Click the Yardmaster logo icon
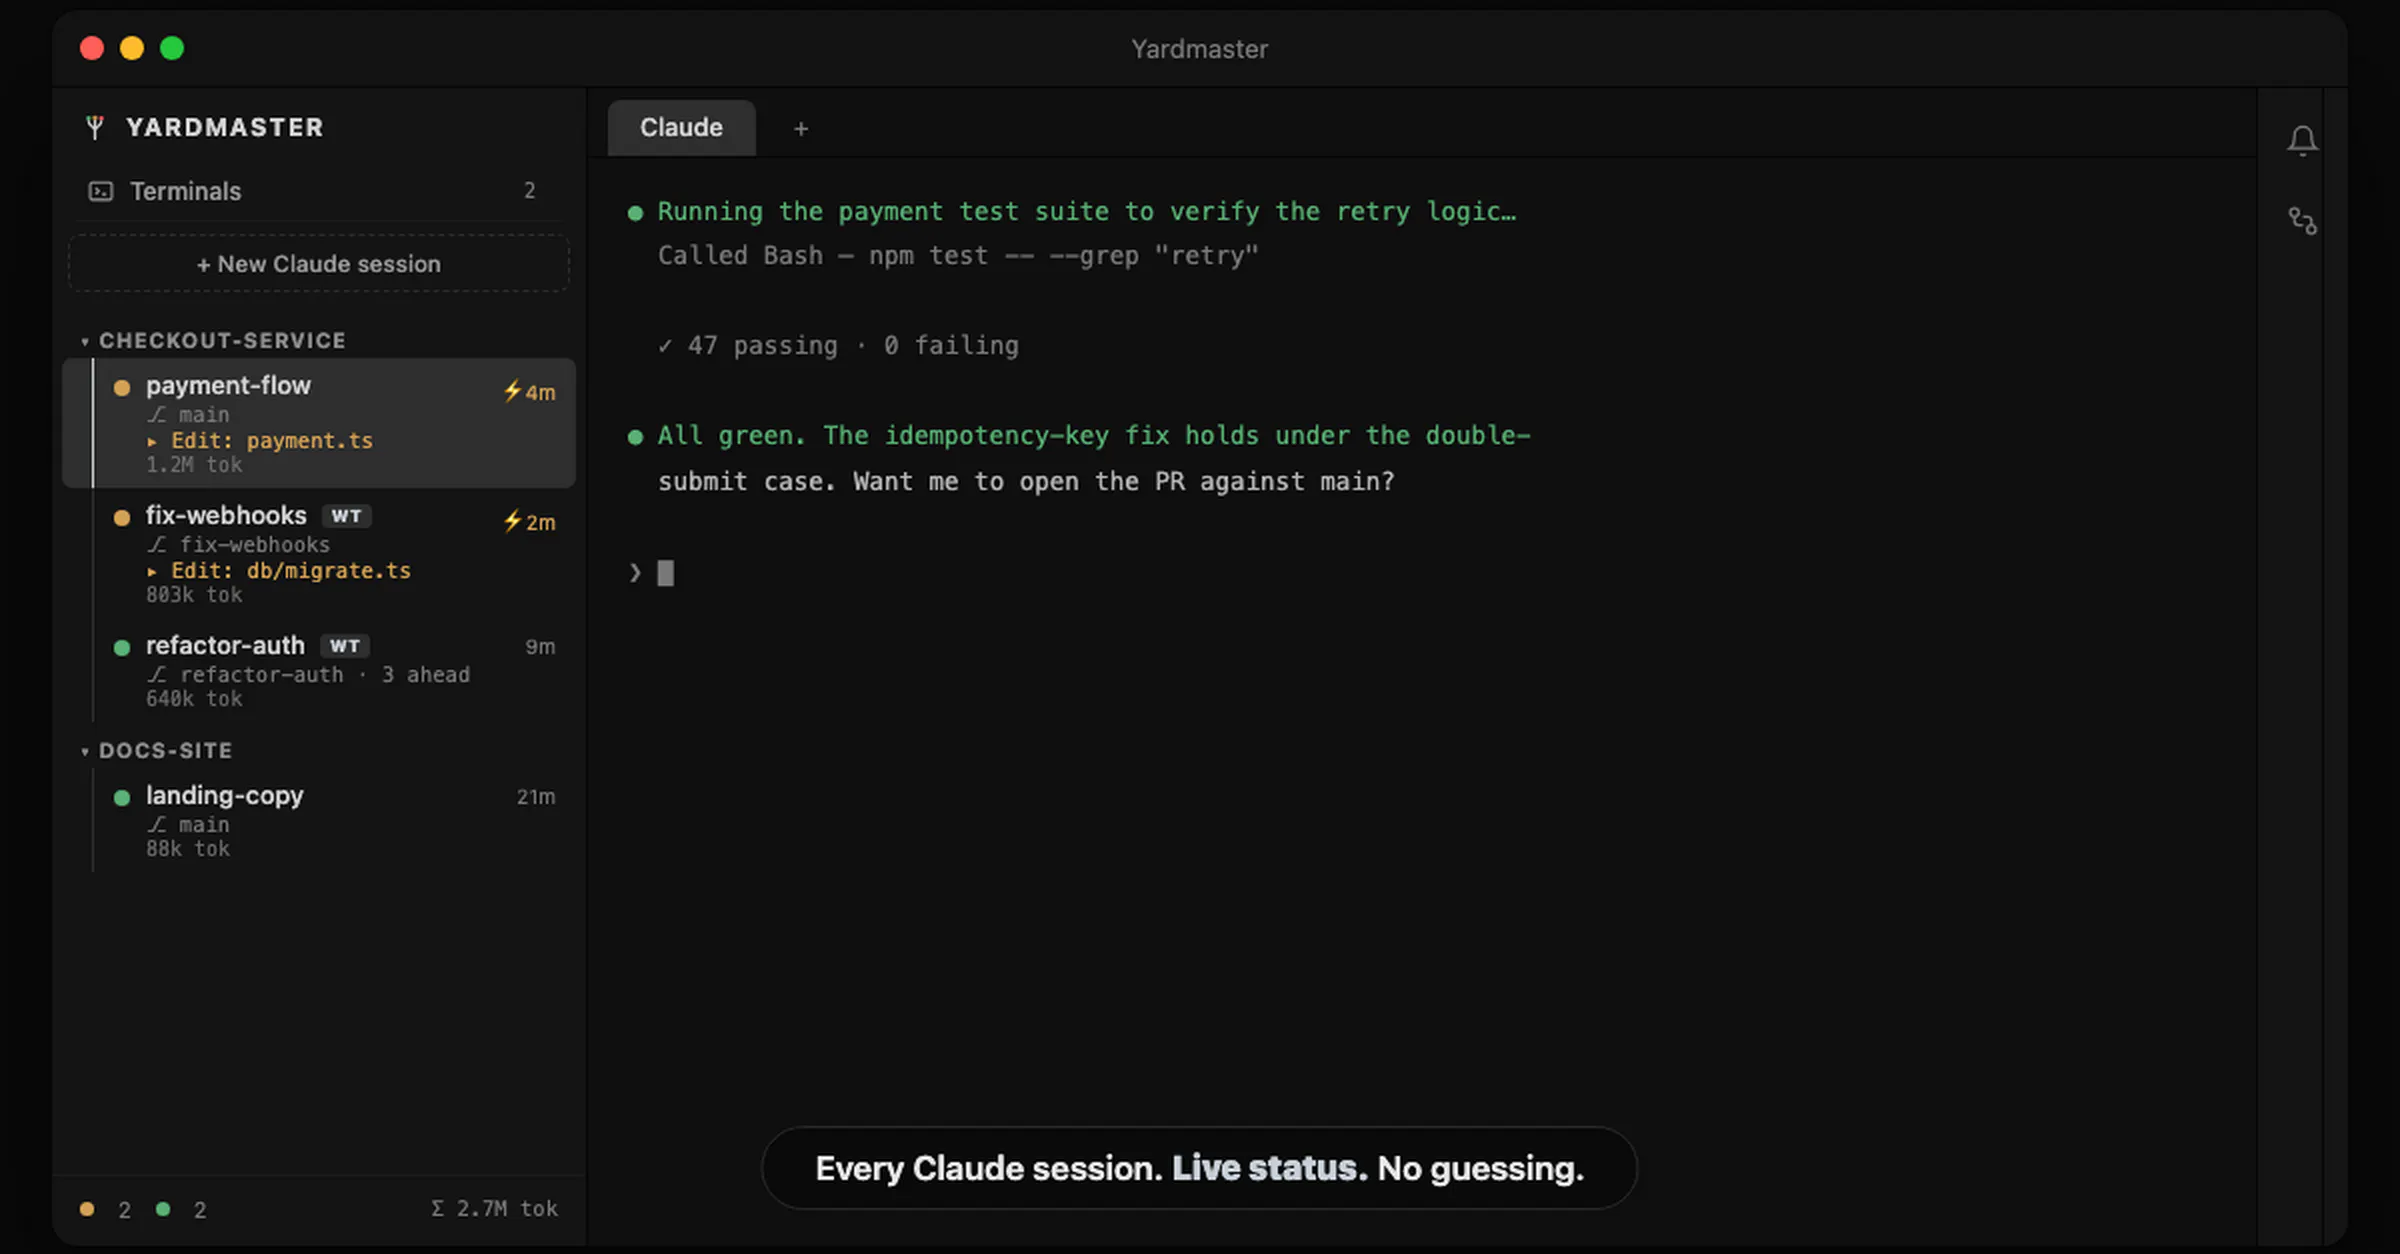Viewport: 2400px width, 1254px height. click(95, 127)
